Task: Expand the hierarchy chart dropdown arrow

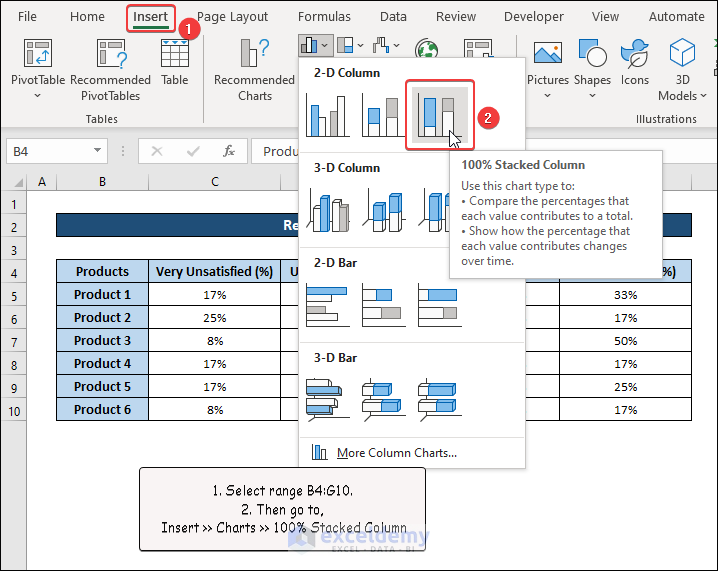Action: (x=360, y=45)
